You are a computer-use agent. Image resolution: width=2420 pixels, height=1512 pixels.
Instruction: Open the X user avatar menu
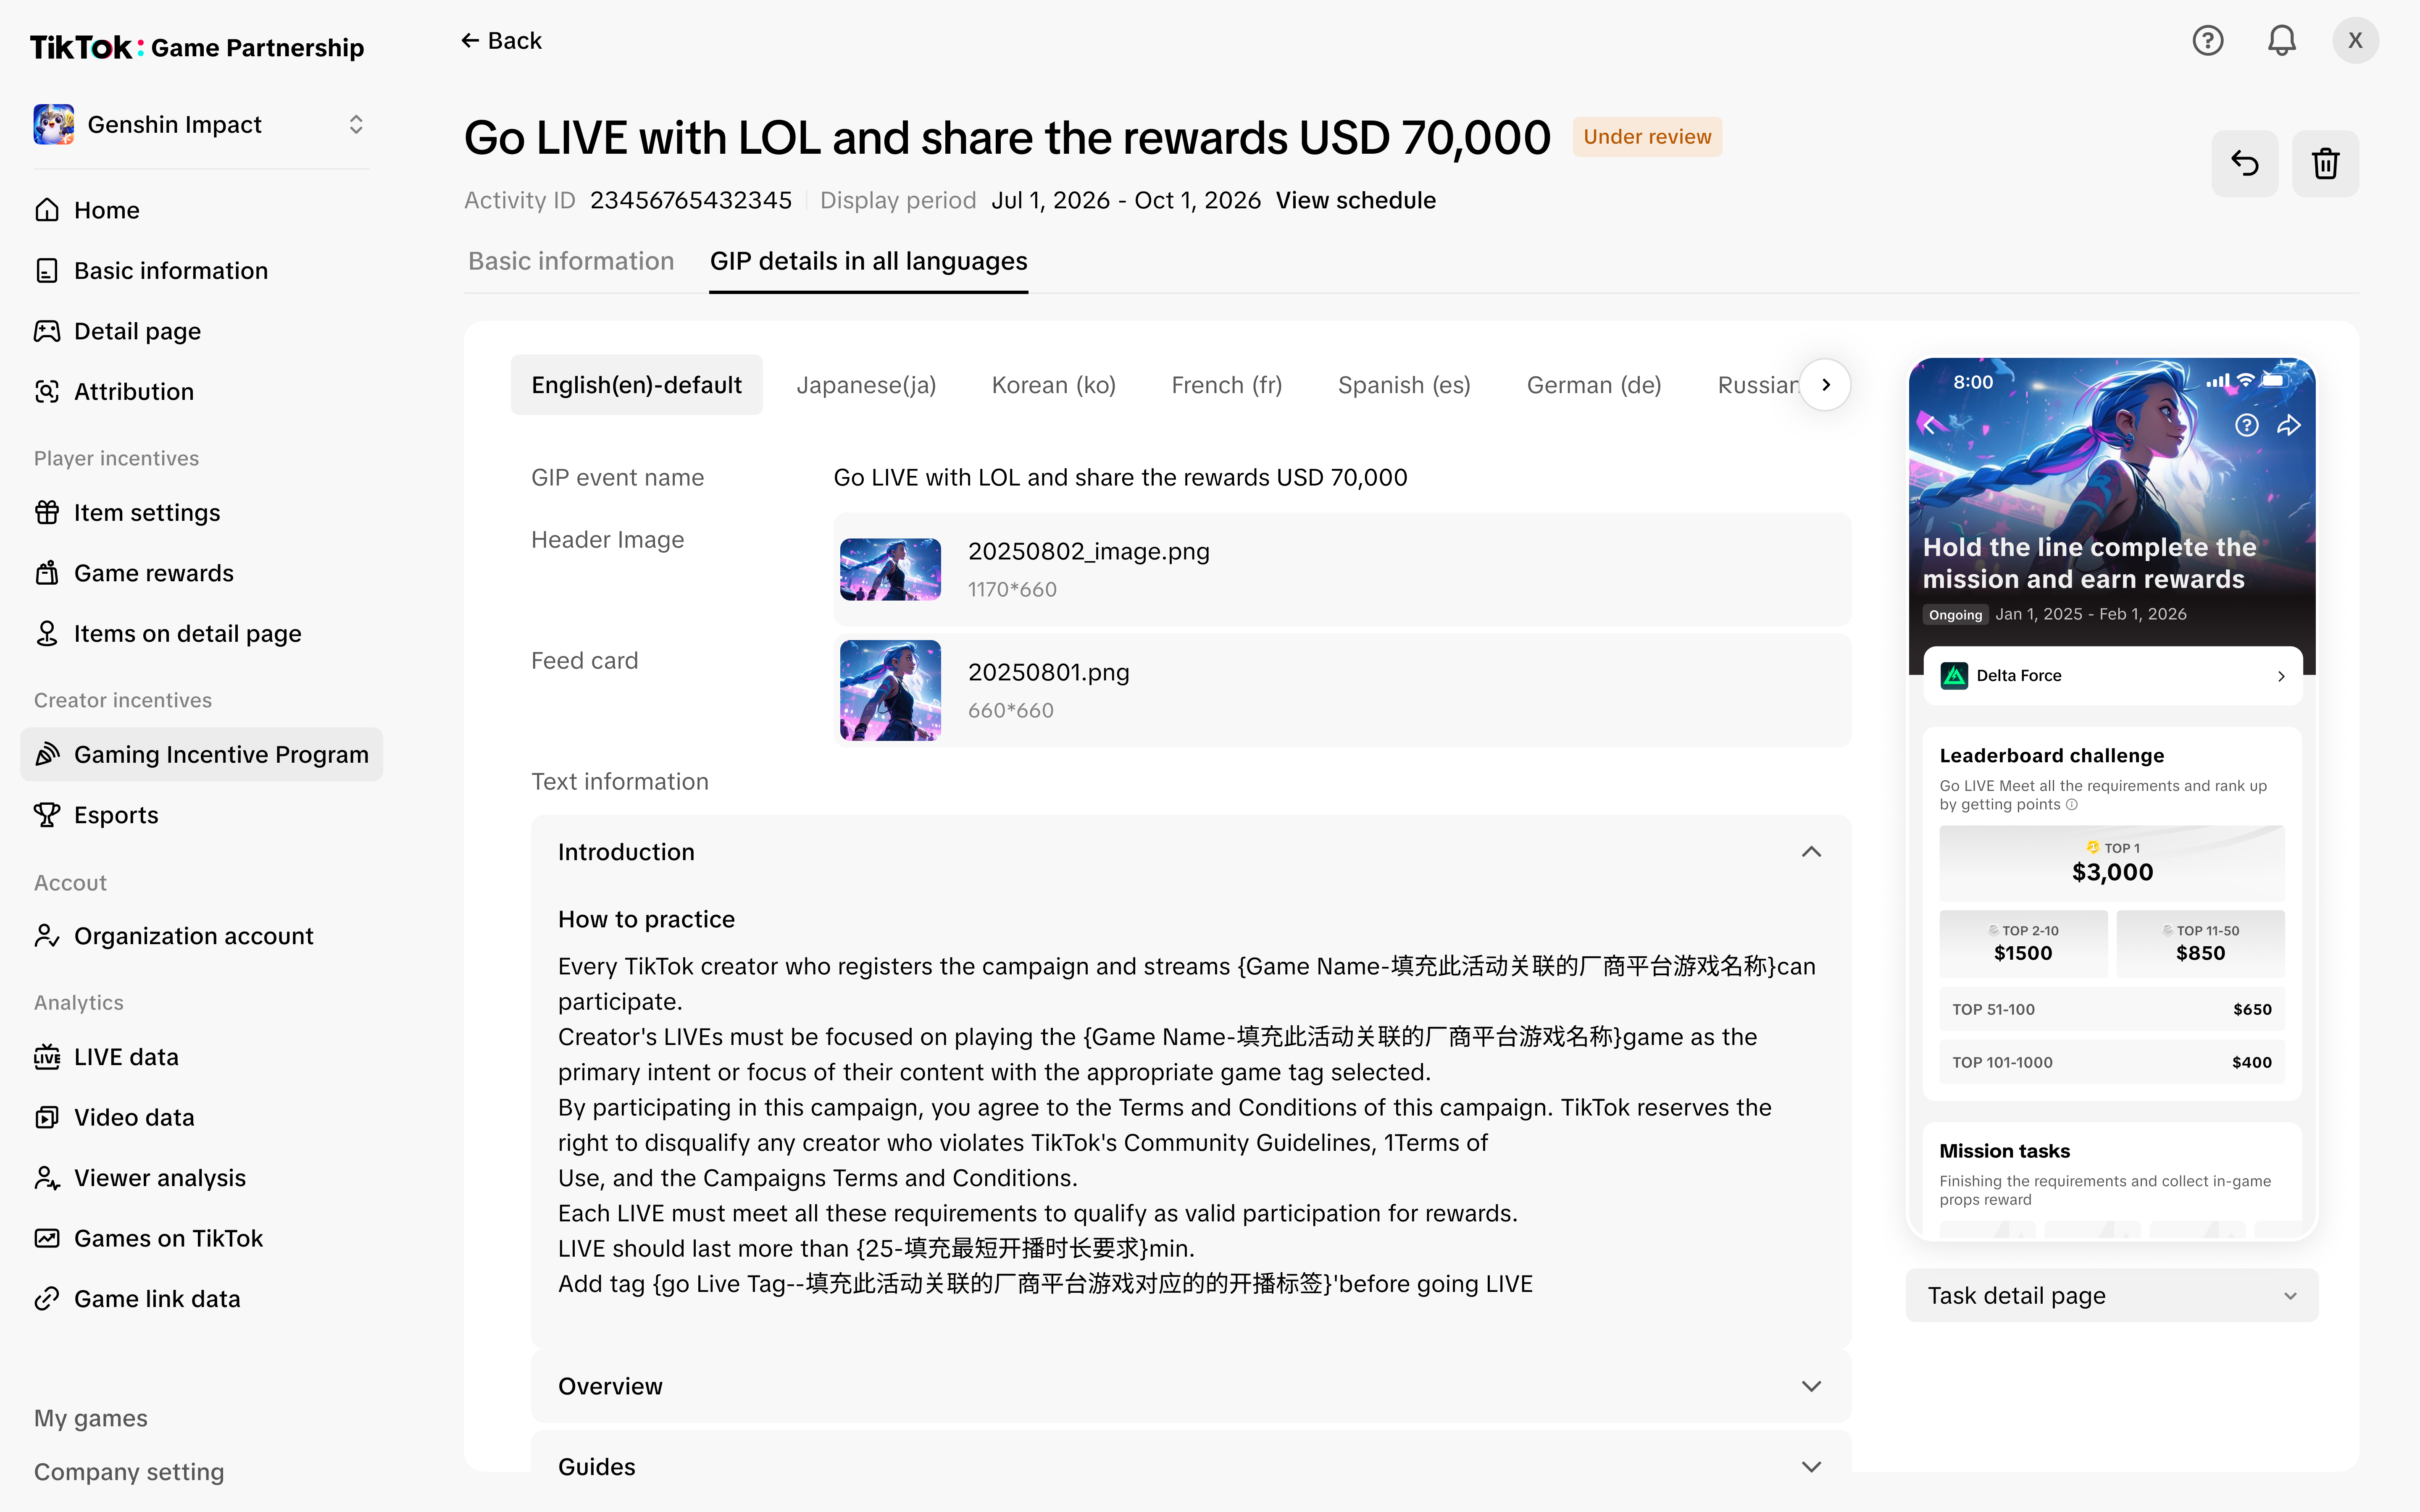click(2355, 40)
